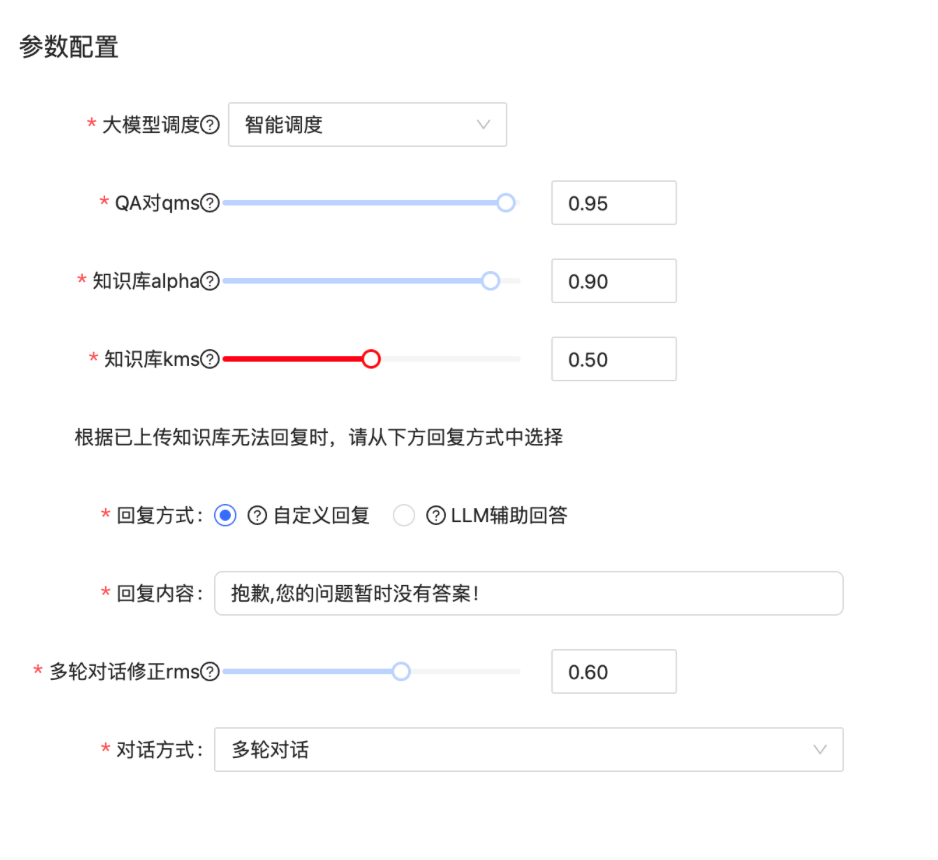This screenshot has width=938, height=860.
Task: Click help icon beside 知识库kms label
Action: (210, 359)
